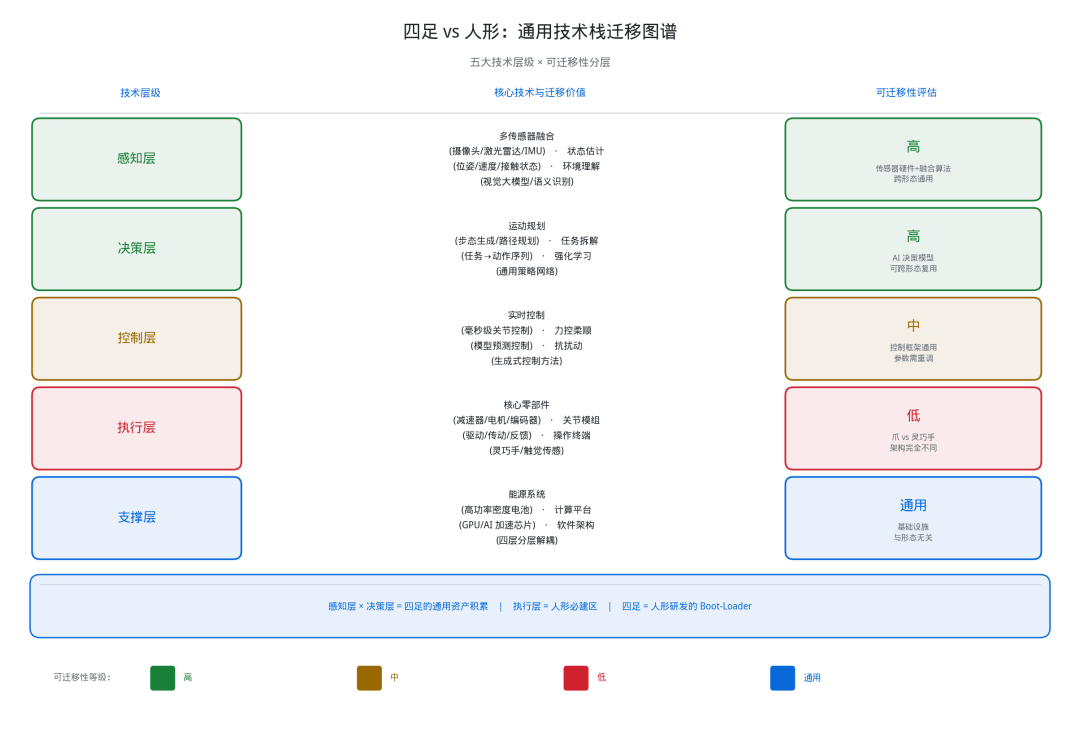
Task: Click the legend label 可迁移性等级：
Action: (82, 677)
